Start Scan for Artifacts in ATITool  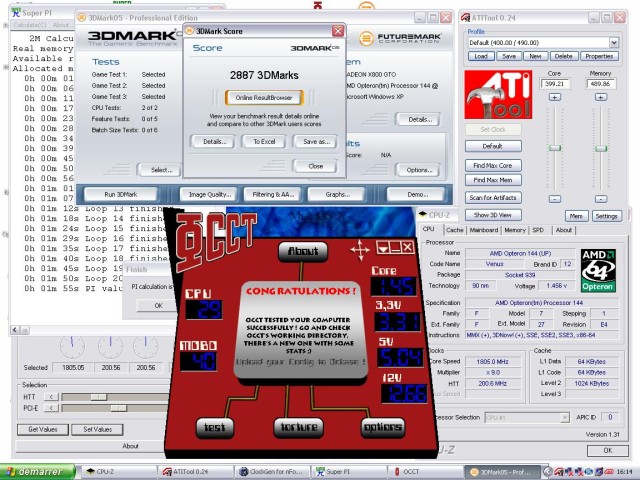click(493, 198)
